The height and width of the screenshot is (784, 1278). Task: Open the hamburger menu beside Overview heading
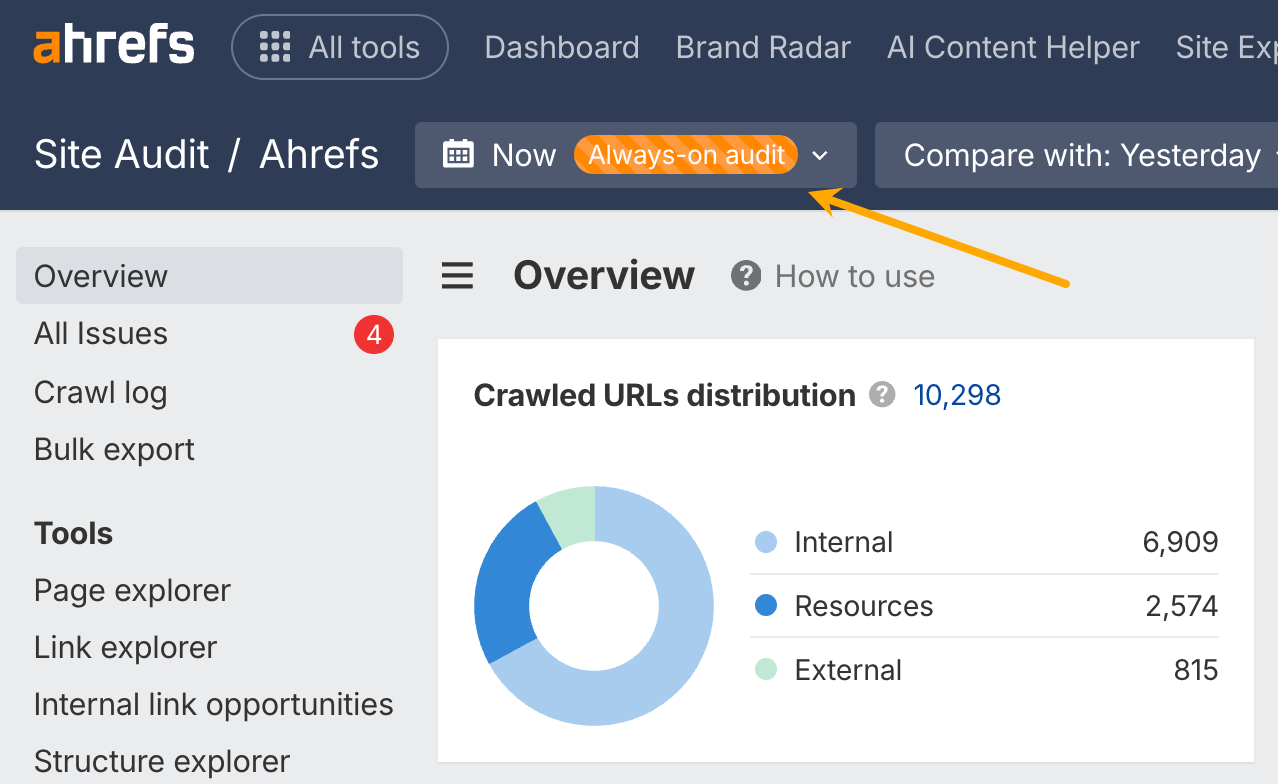[457, 276]
